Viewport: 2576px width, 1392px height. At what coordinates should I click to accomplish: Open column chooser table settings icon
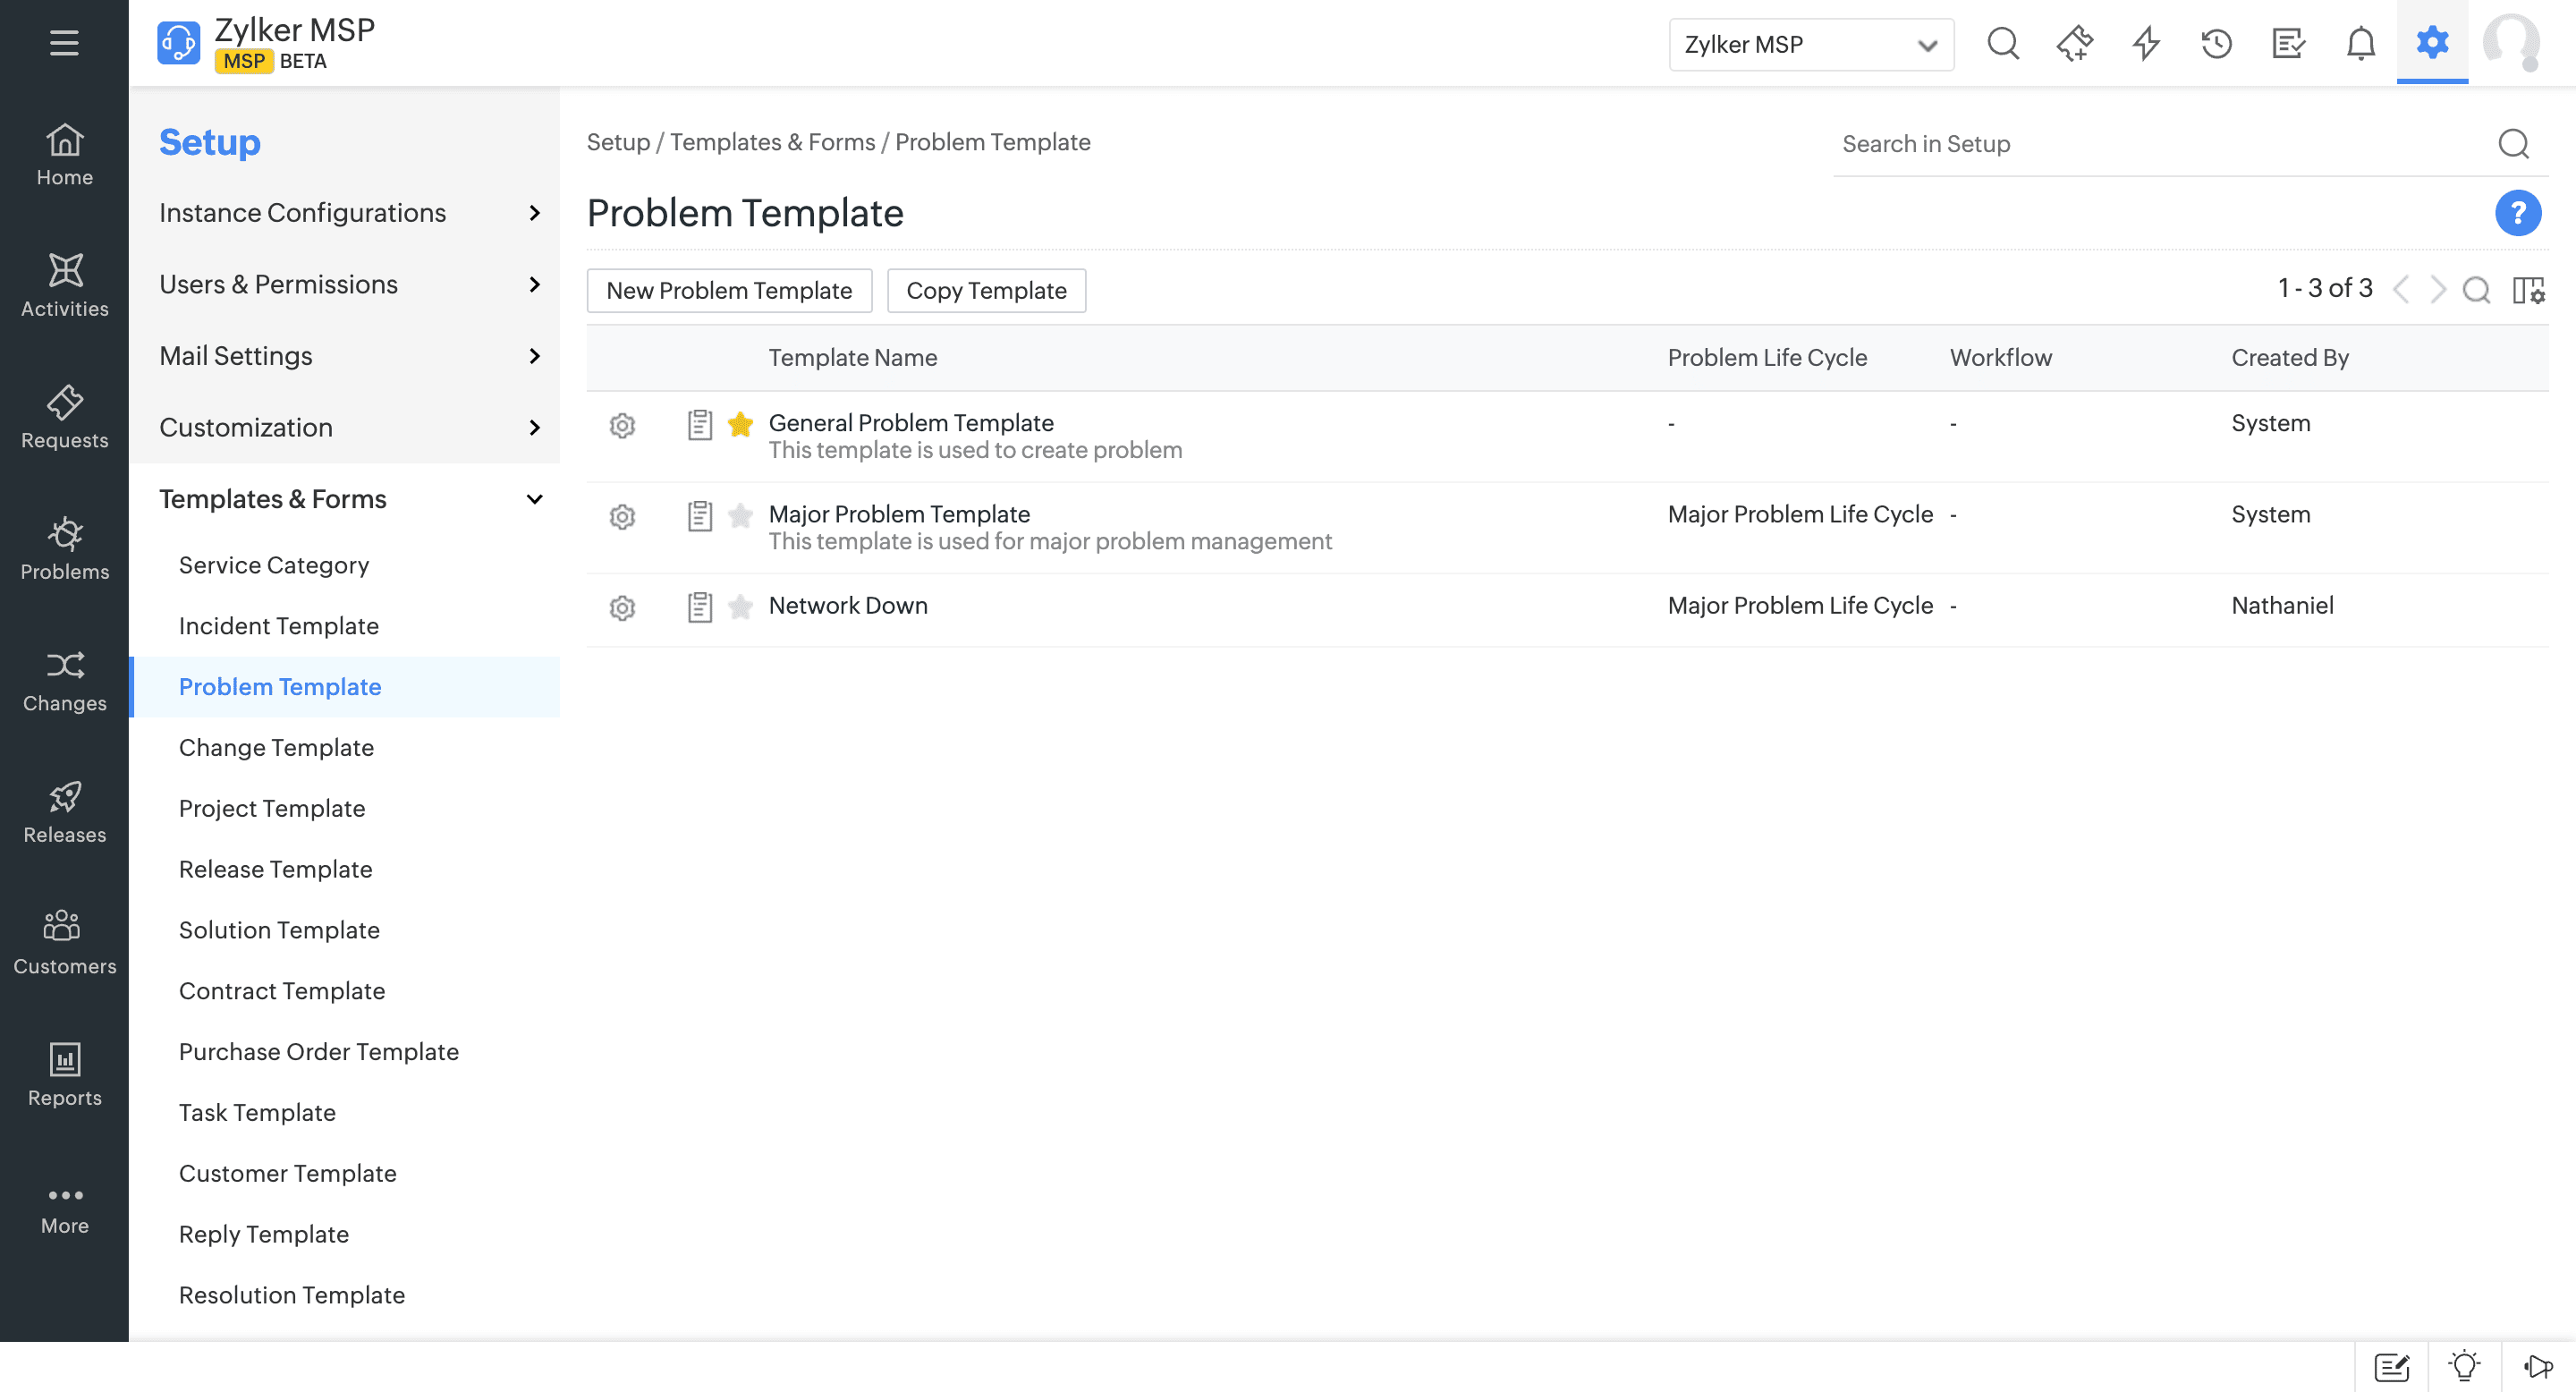(2528, 290)
